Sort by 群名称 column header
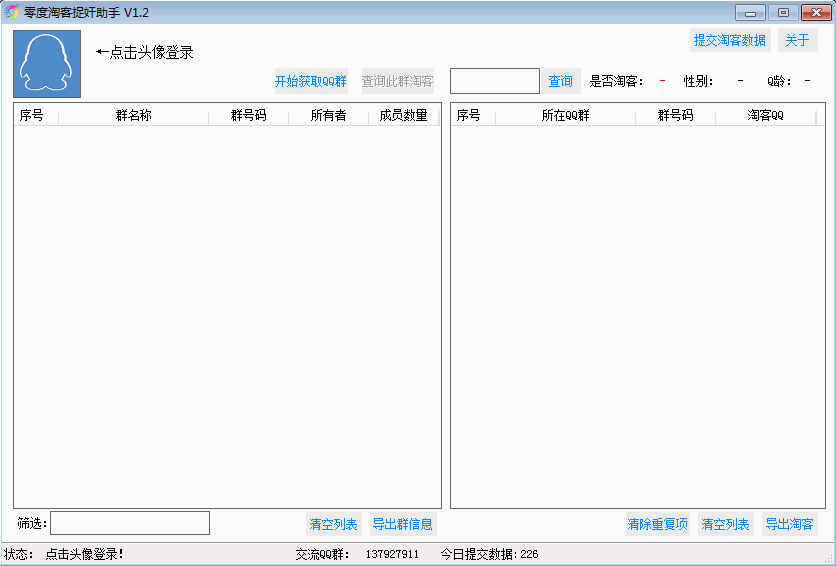Screen dimensions: 836x566 point(133,116)
